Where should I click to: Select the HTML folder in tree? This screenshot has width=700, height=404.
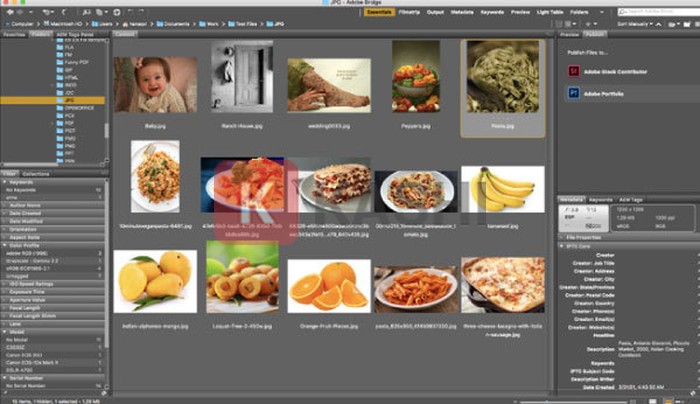(x=67, y=77)
